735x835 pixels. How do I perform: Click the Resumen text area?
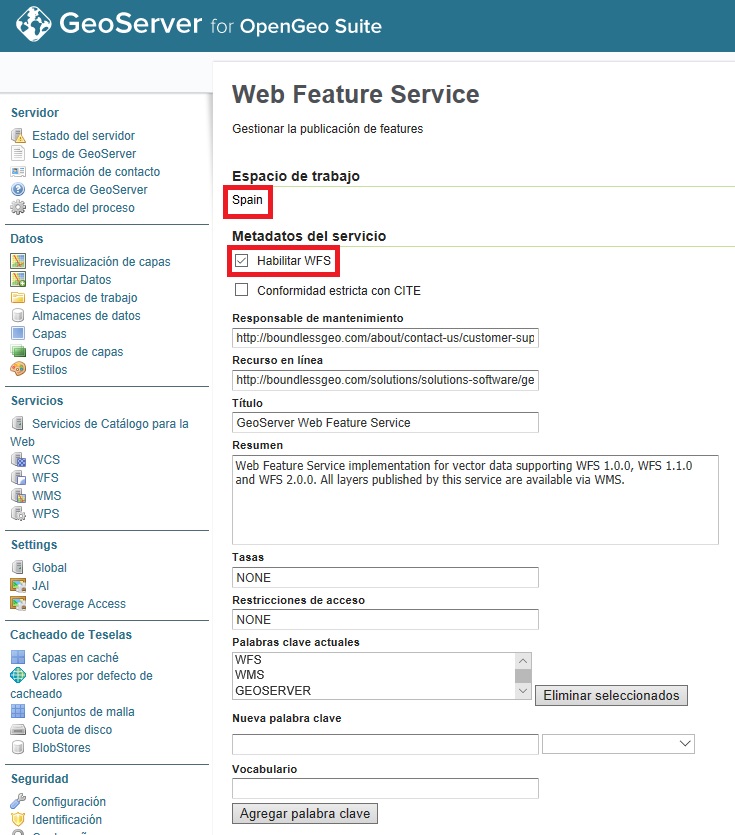click(475, 500)
